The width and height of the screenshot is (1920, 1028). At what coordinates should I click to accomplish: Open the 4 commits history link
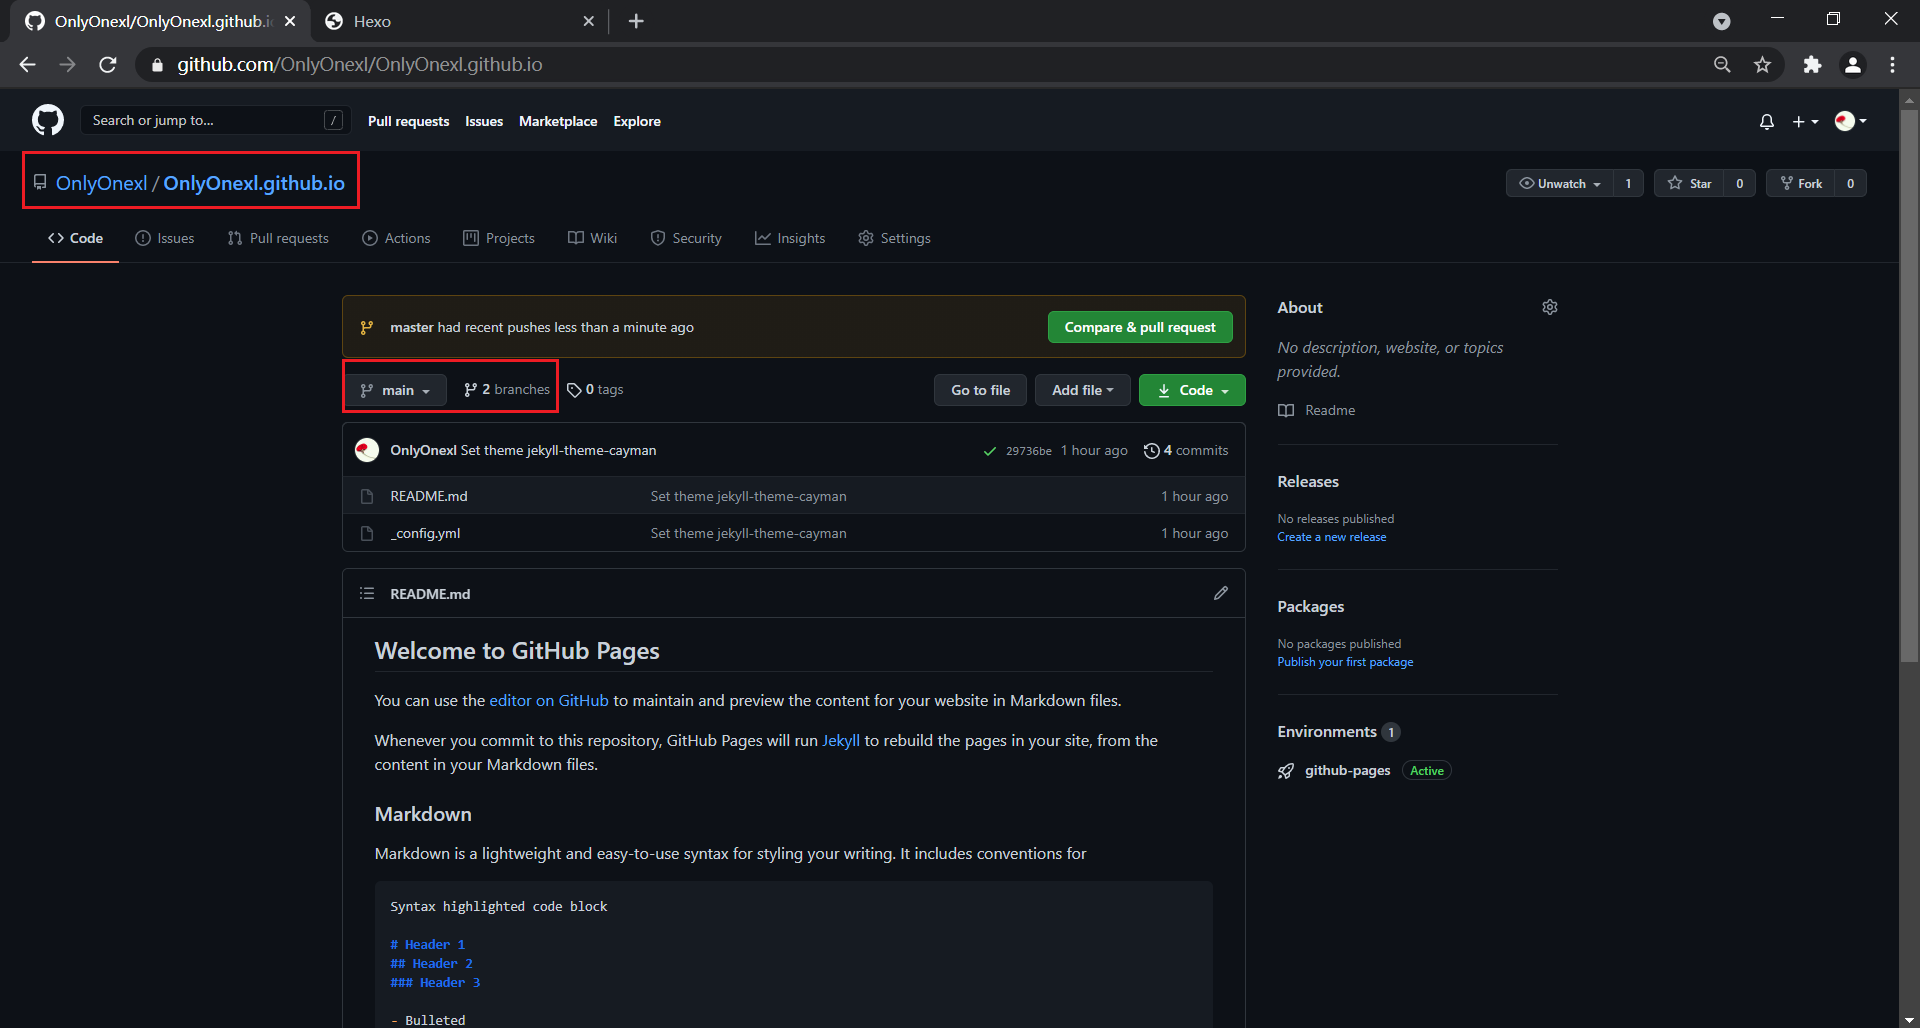1186,450
